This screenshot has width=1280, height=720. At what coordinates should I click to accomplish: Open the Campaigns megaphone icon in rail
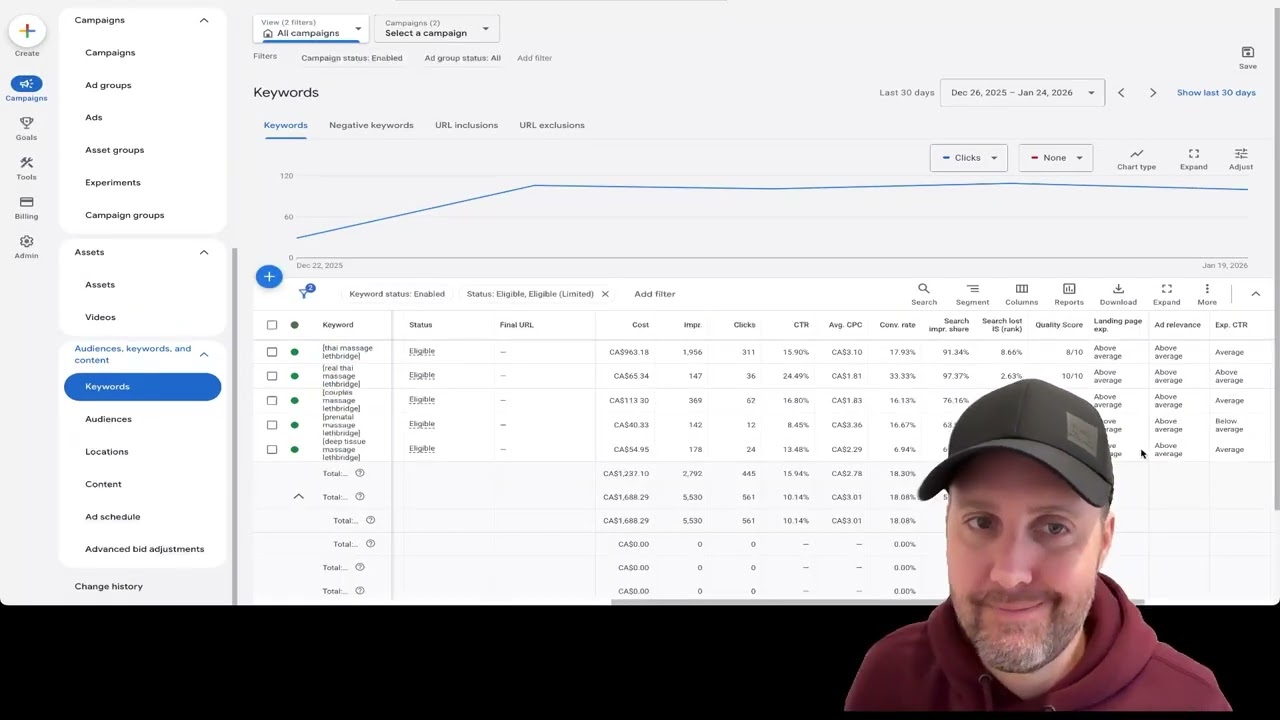(x=27, y=84)
